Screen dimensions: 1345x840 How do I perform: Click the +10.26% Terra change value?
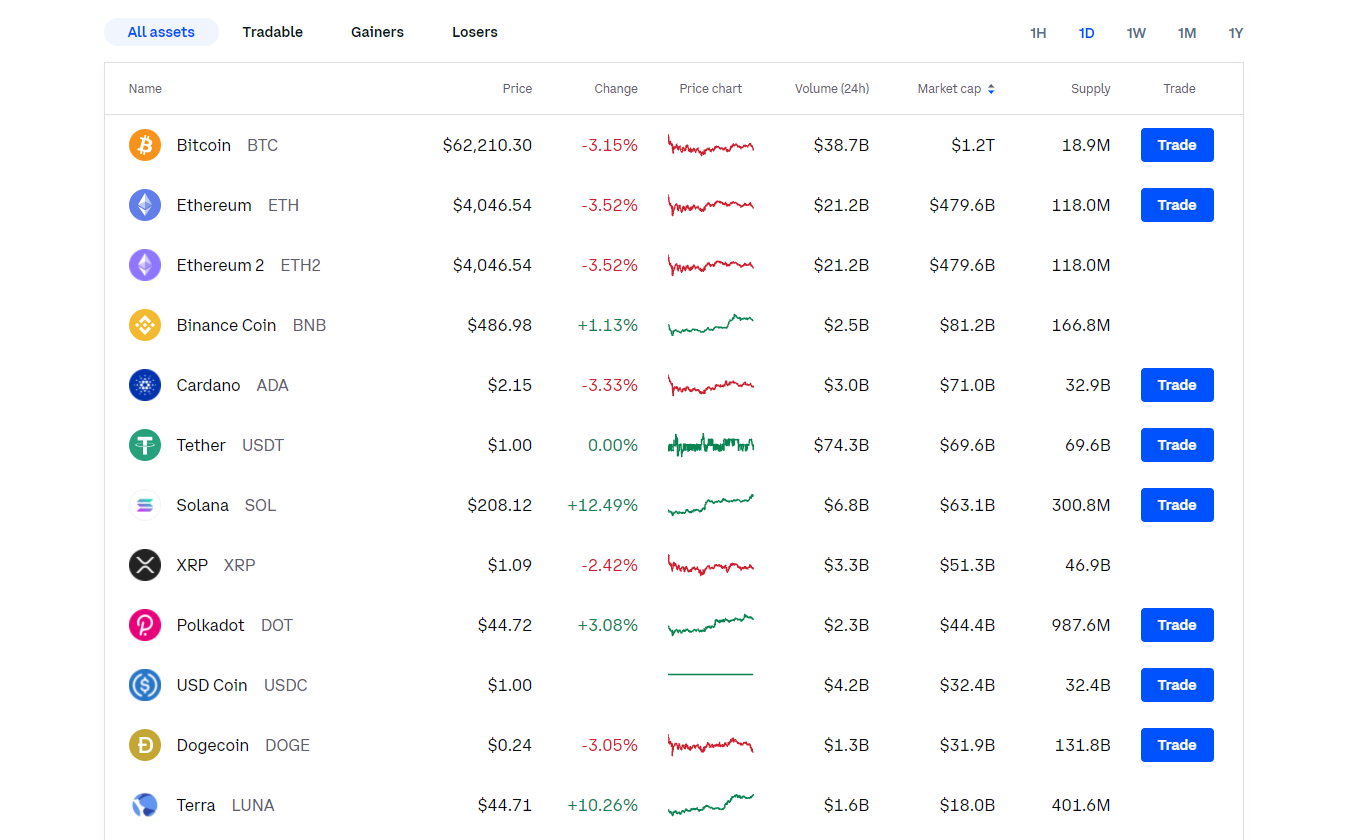point(603,805)
